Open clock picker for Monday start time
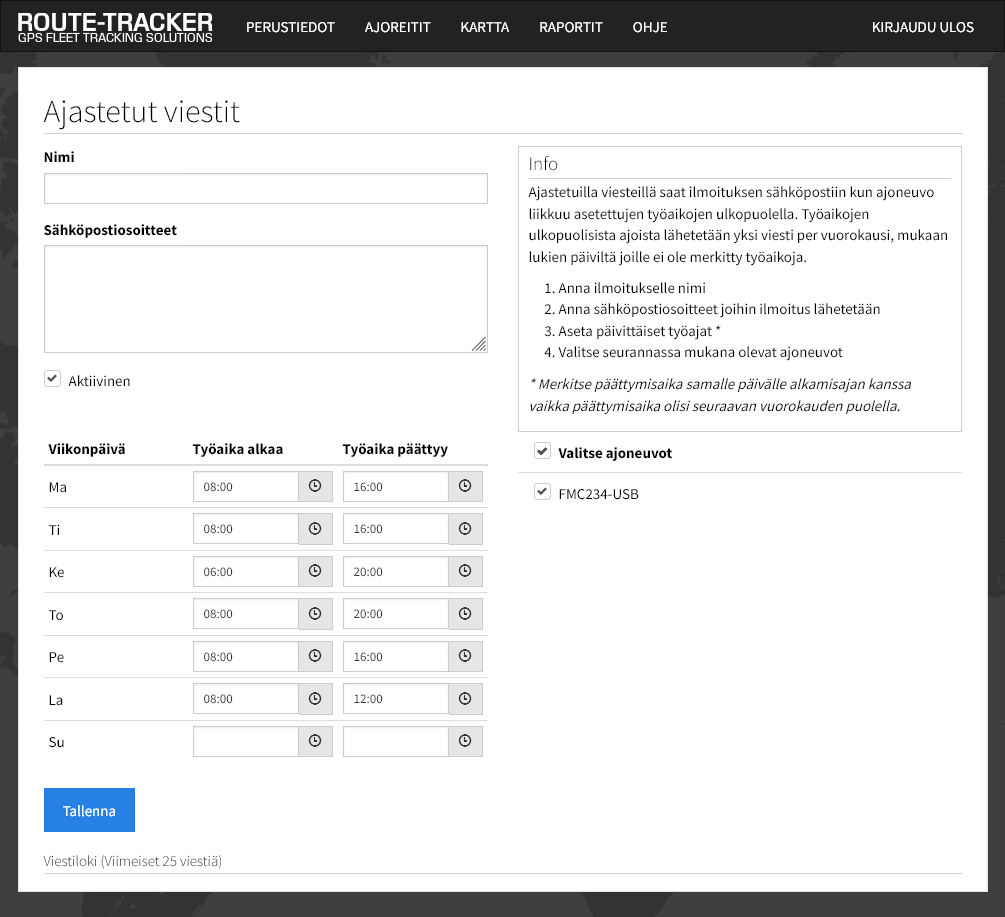 pyautogui.click(x=315, y=487)
